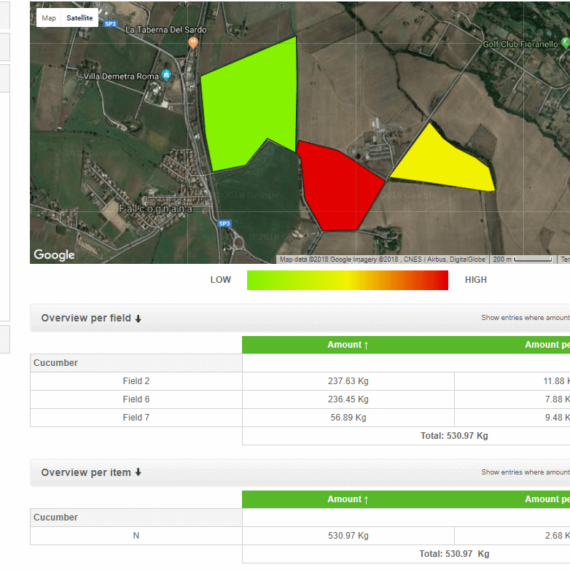The height and width of the screenshot is (570, 570).
Task: Click La Taberna Del Sardo restaurant pin
Action: tap(193, 43)
